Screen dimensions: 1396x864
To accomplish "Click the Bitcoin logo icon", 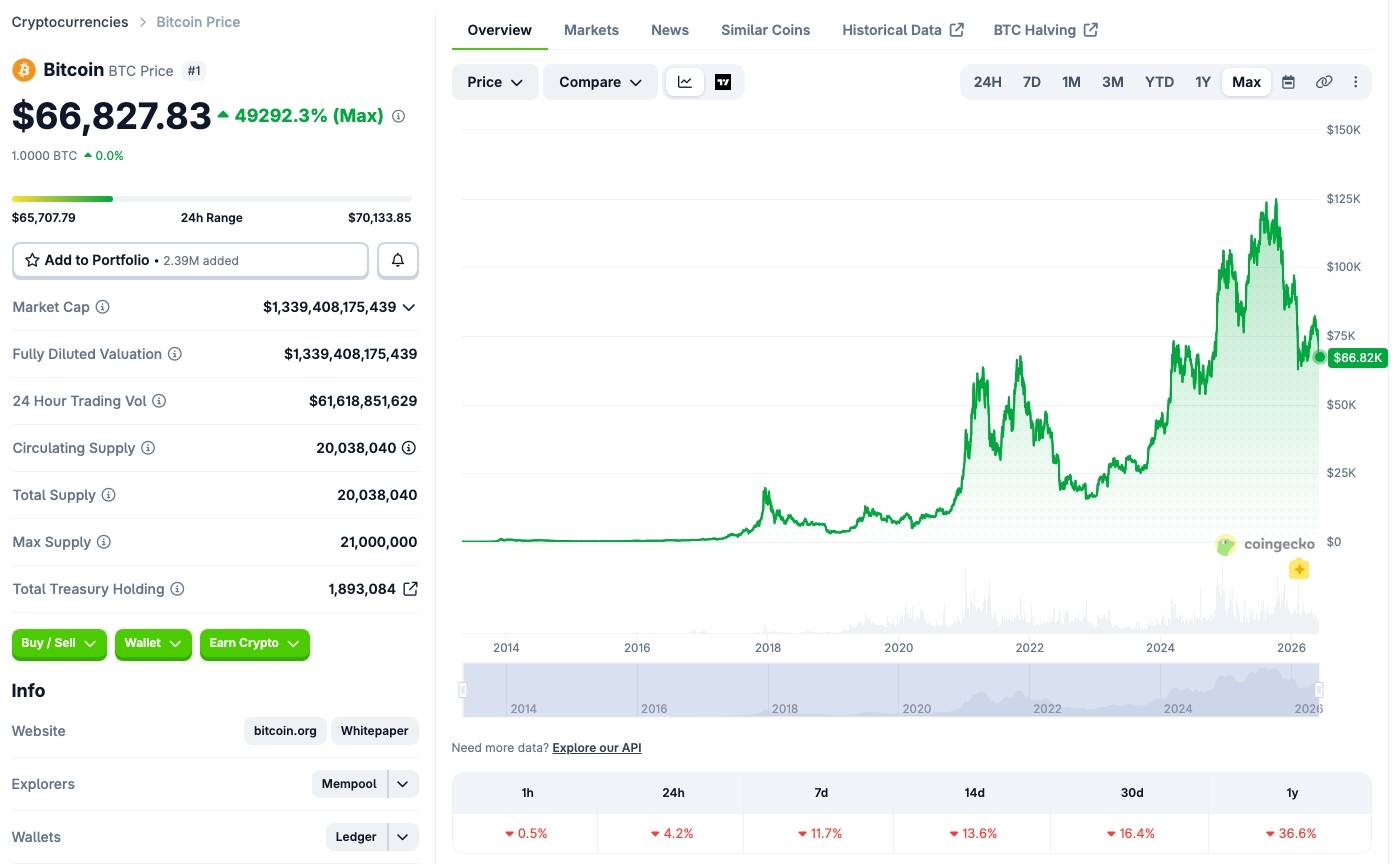I will [24, 70].
